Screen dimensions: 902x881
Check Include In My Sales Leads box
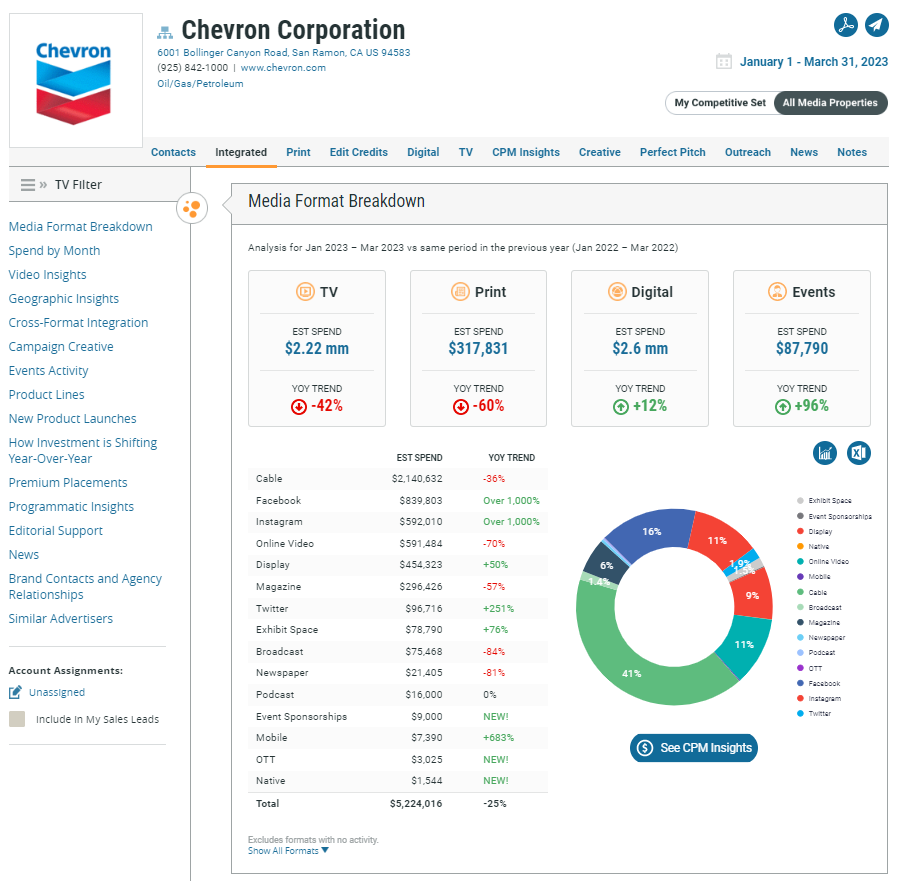click(x=17, y=719)
